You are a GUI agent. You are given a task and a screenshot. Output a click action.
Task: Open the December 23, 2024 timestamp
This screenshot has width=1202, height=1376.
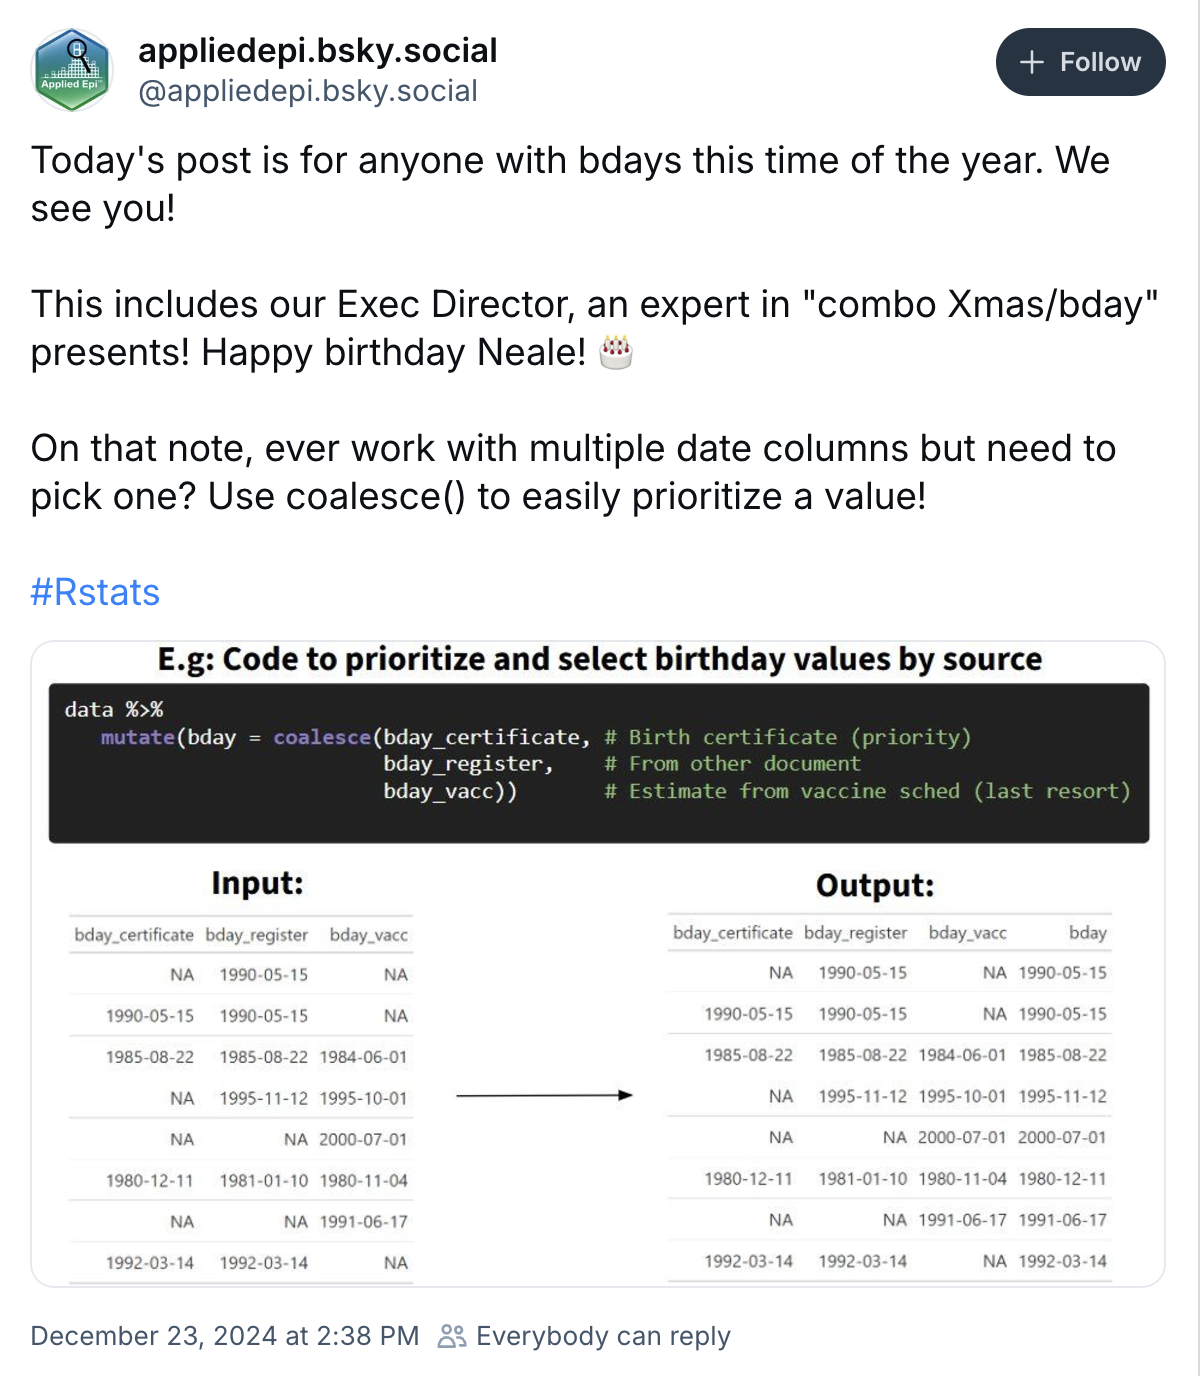[x=225, y=1336]
